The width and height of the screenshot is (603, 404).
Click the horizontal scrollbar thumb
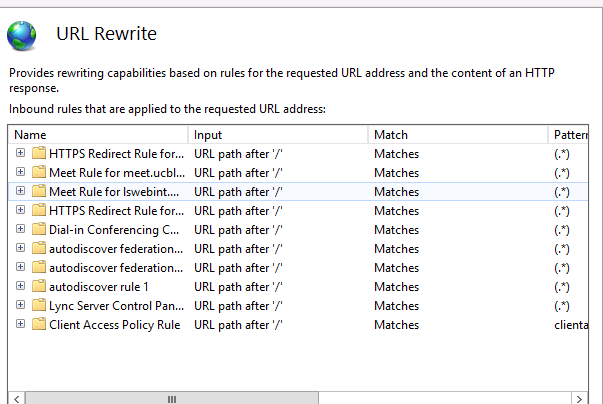(170, 397)
